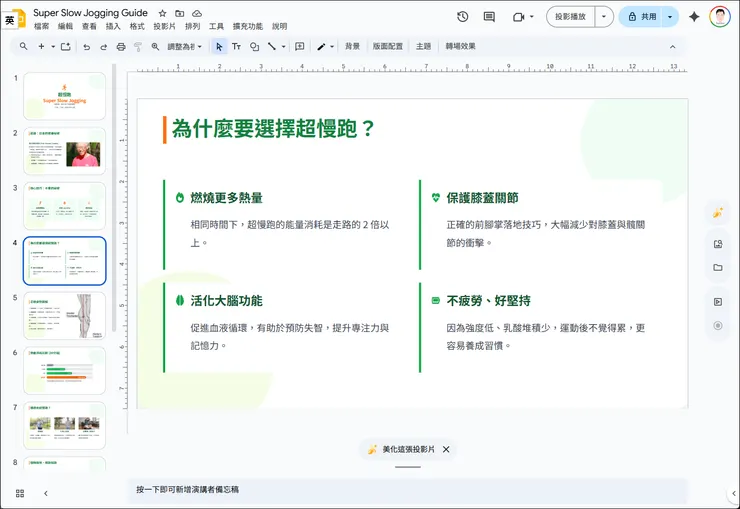
Task: Select slide 6 thumbnail with bar chart
Action: pos(65,371)
